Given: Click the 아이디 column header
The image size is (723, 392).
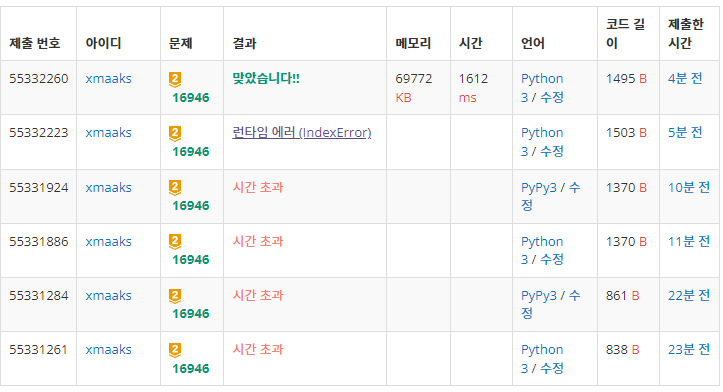Looking at the screenshot, I should [x=103, y=43].
